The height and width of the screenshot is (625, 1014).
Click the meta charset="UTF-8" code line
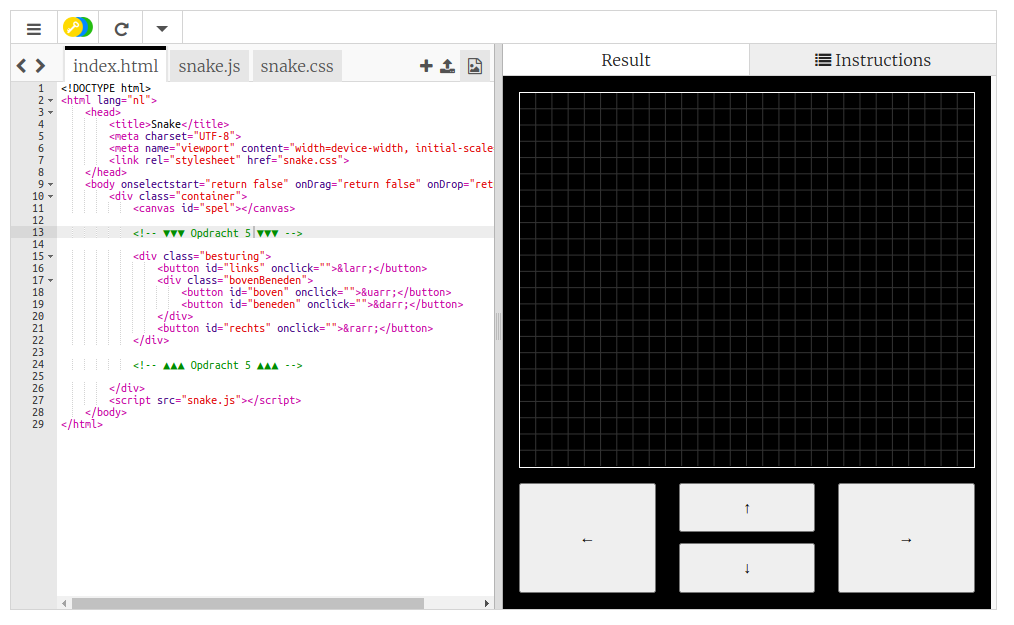pos(175,137)
